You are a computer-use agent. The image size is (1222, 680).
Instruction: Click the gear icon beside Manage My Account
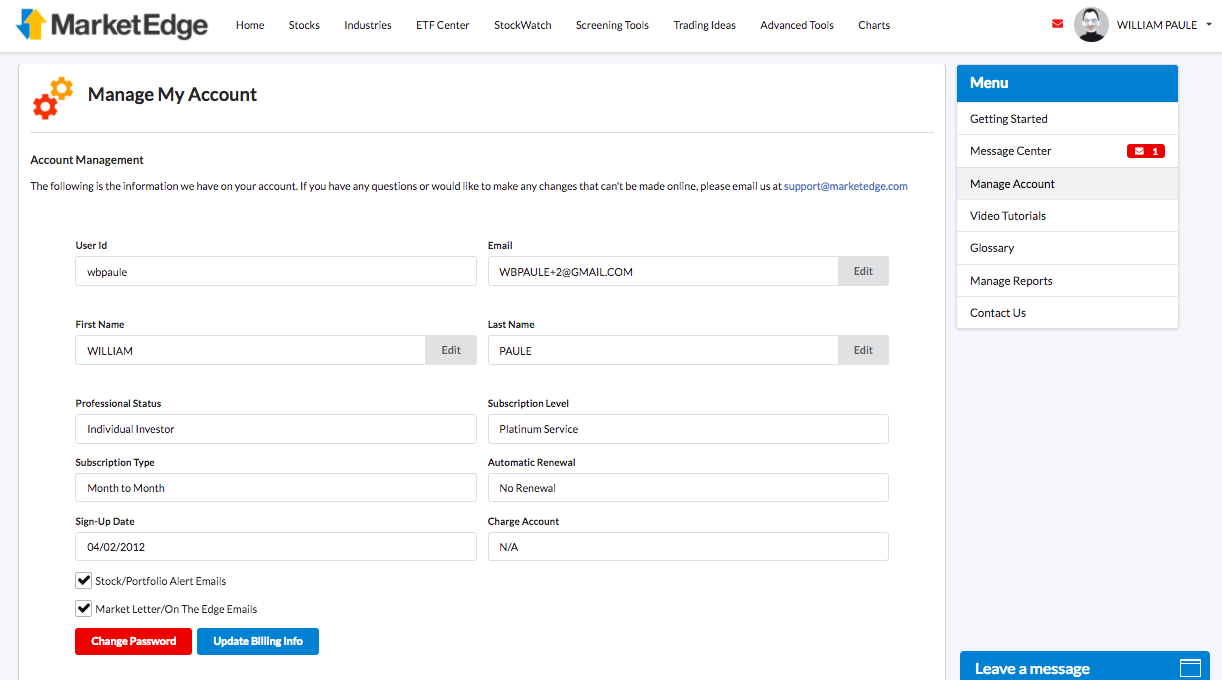click(x=50, y=97)
